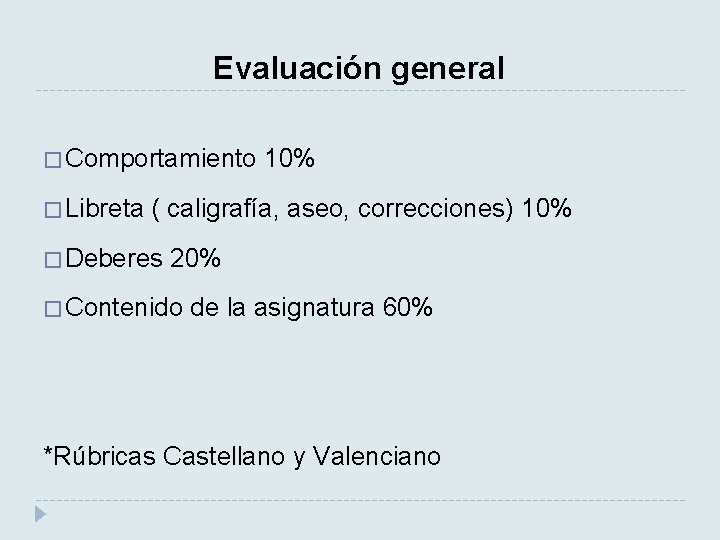Click the 60% value

408,308
